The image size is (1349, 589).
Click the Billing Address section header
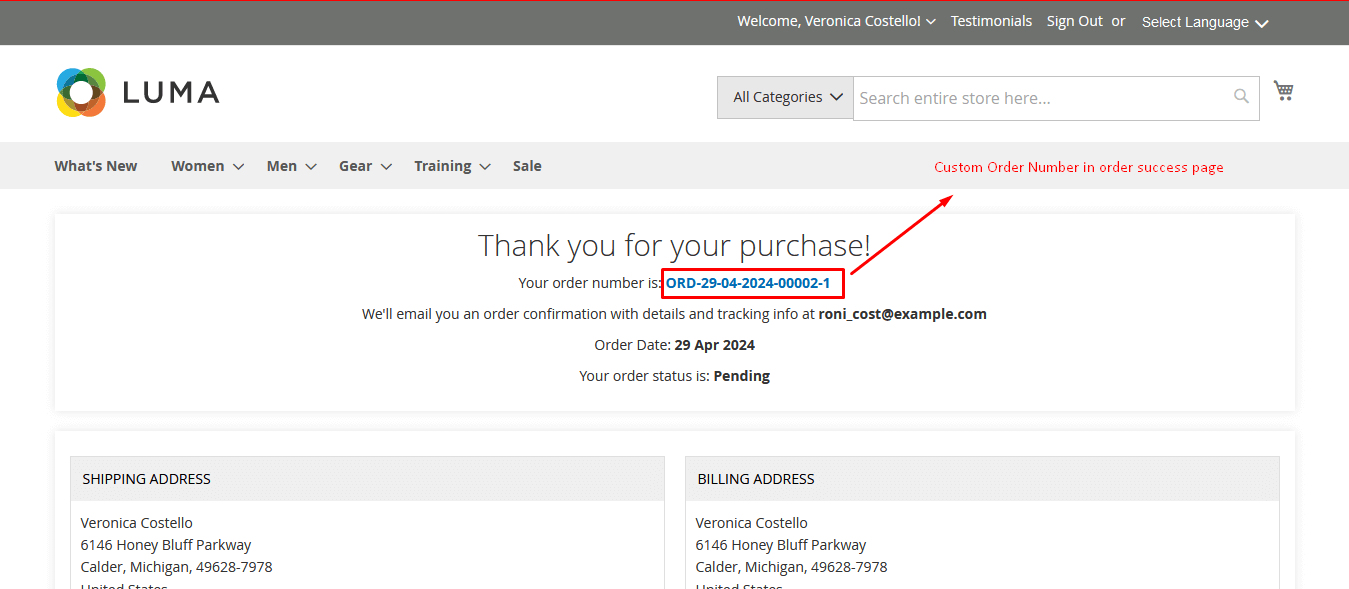(x=756, y=479)
